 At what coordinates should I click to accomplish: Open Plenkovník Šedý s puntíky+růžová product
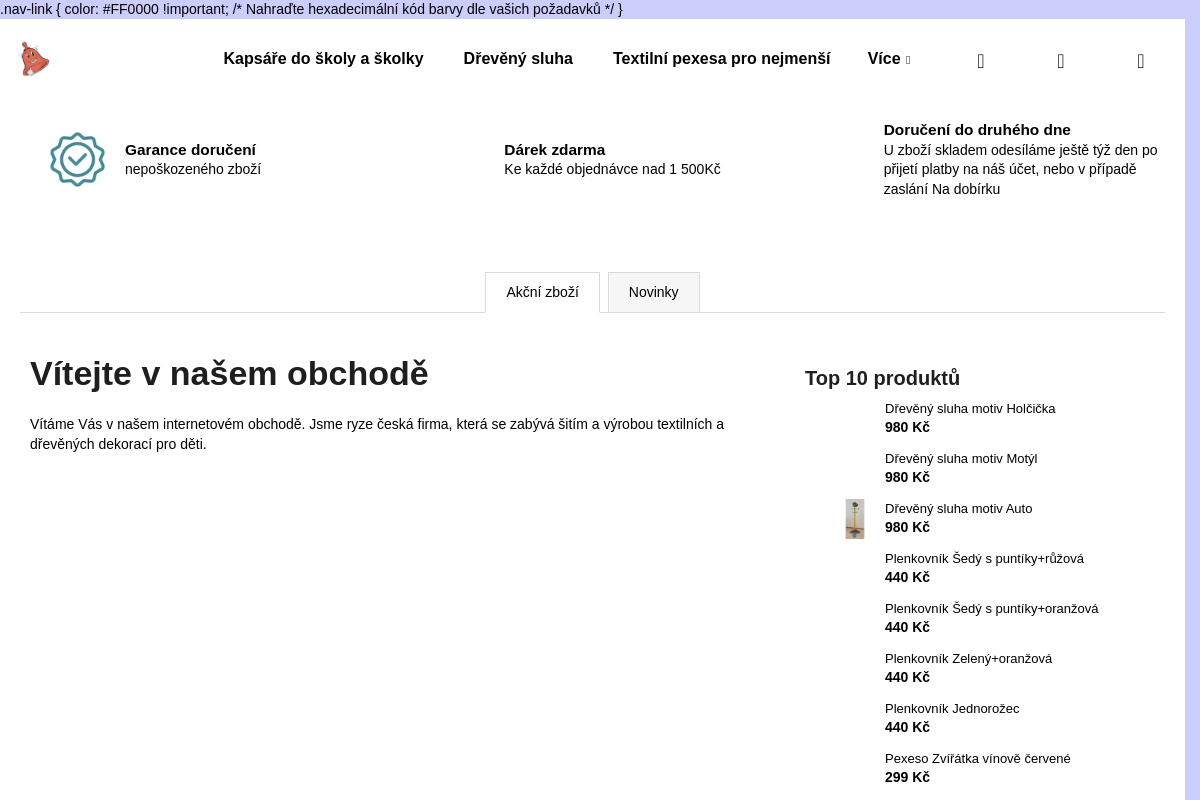984,559
